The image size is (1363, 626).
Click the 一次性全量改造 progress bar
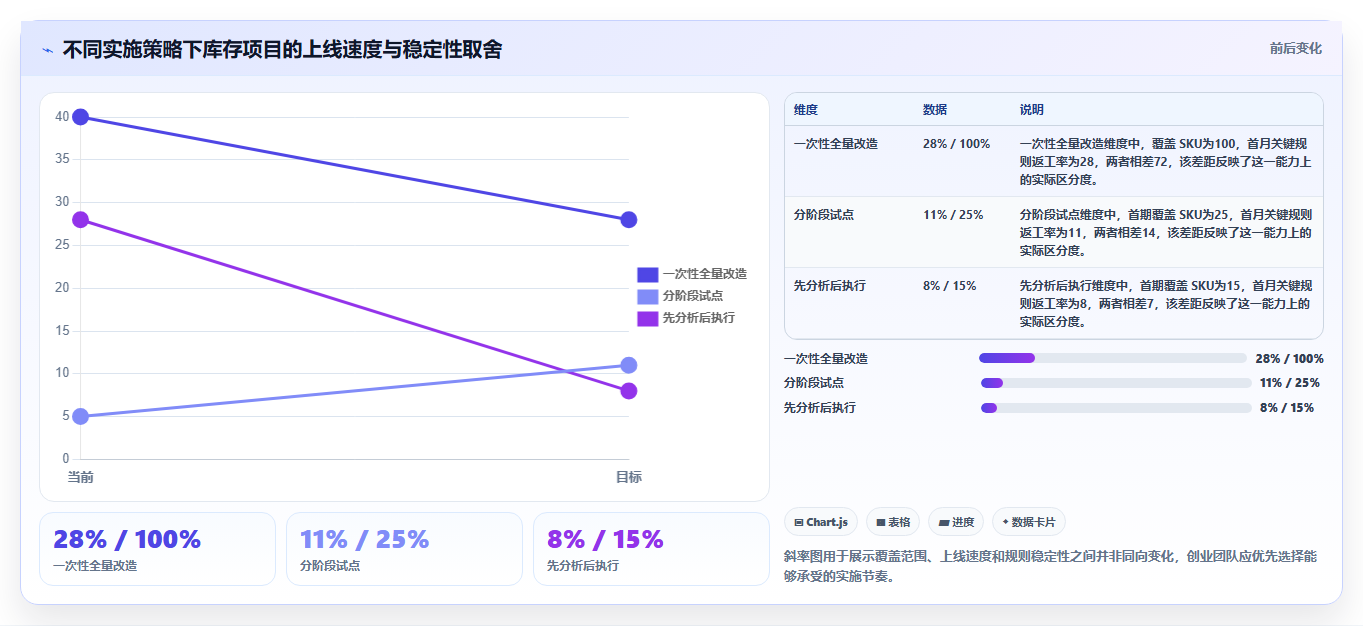tap(1113, 358)
